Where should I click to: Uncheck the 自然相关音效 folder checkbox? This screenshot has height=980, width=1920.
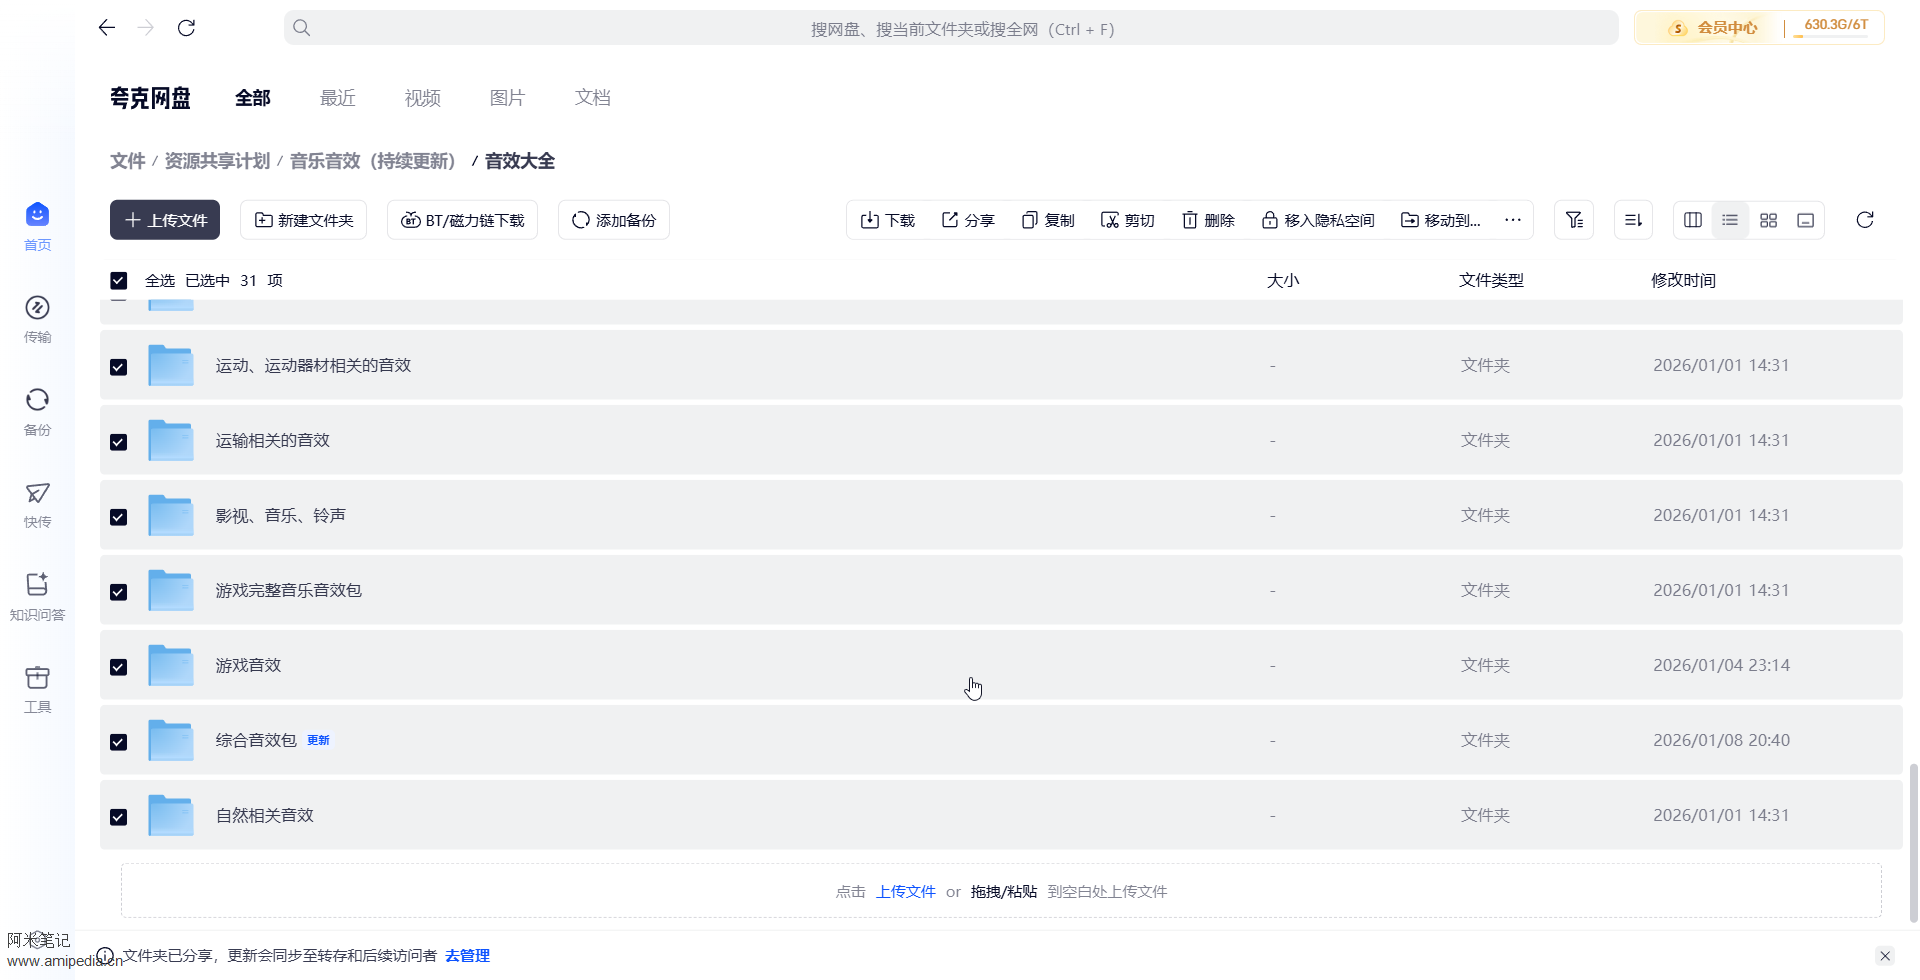tap(119, 817)
